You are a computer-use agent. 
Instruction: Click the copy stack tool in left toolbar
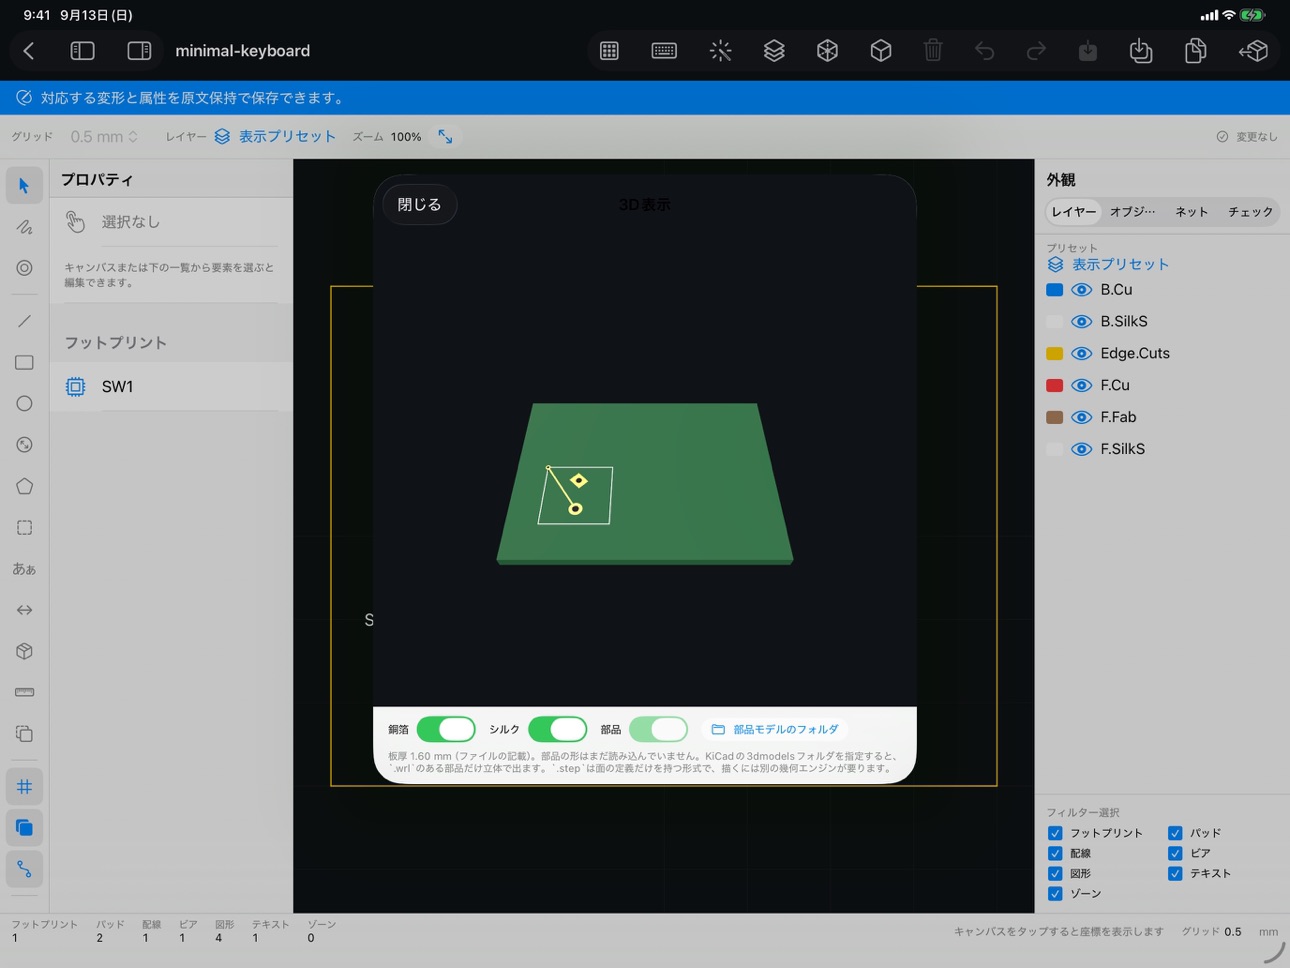click(x=24, y=734)
